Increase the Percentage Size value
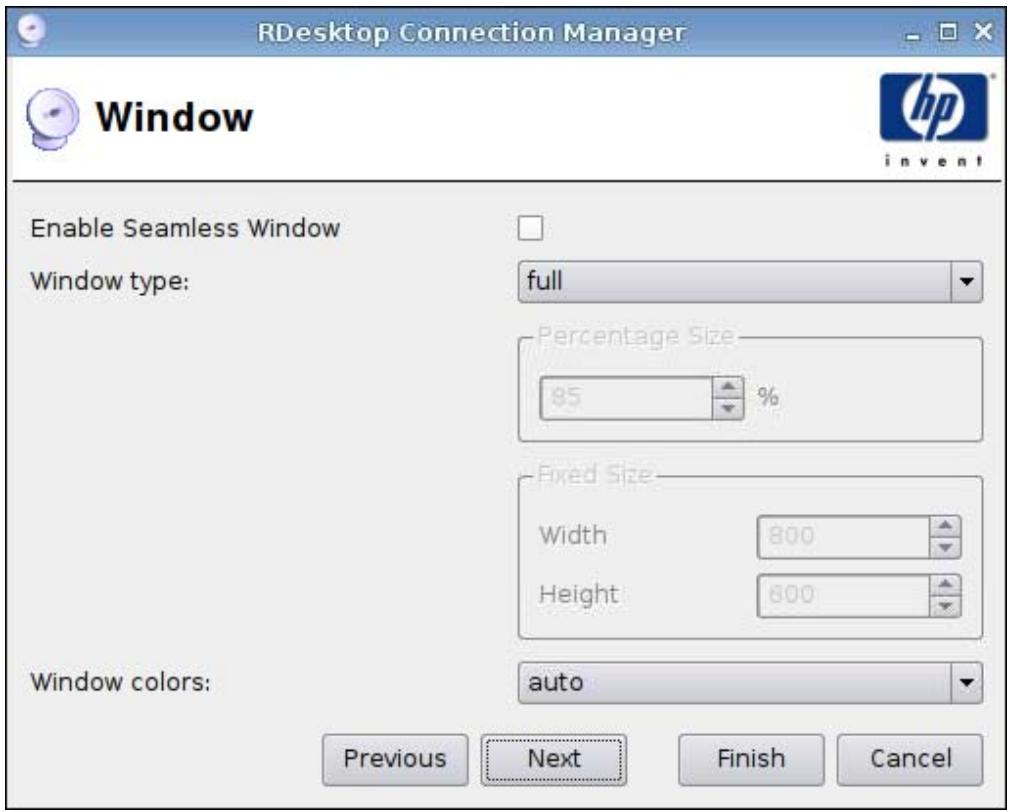The width and height of the screenshot is (1012, 812). click(x=728, y=387)
